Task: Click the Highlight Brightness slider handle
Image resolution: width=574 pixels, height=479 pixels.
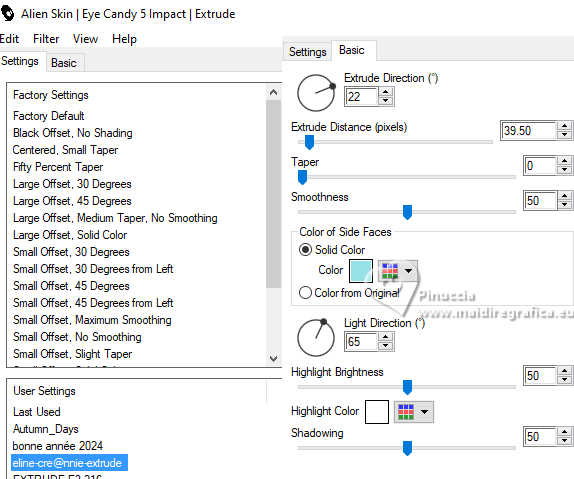Action: [x=407, y=387]
